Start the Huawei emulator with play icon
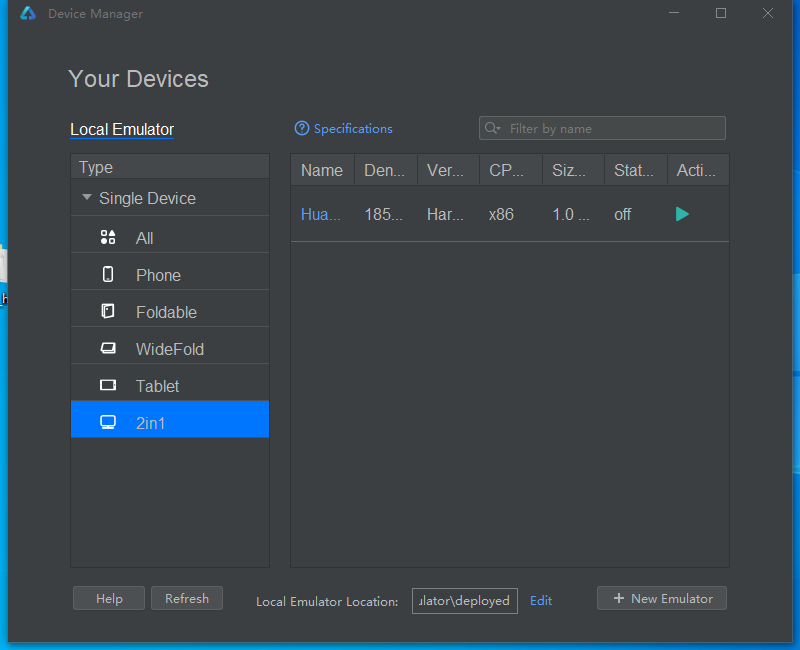The height and width of the screenshot is (650, 800). click(682, 214)
